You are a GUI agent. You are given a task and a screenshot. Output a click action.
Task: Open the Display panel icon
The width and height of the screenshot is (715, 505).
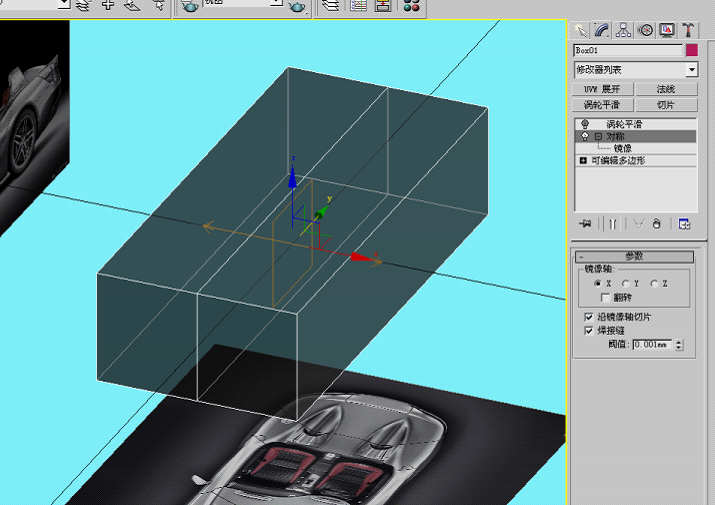coord(667,30)
